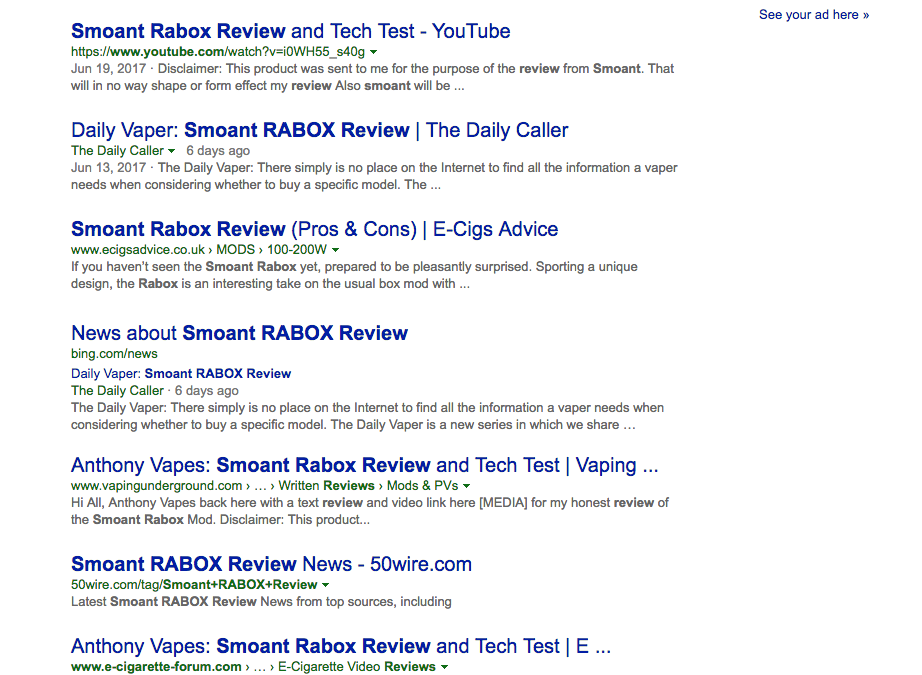Expand the arrow after E-Cigarette Video Reviews breadcrumb
The image size is (922, 675).
(444, 667)
